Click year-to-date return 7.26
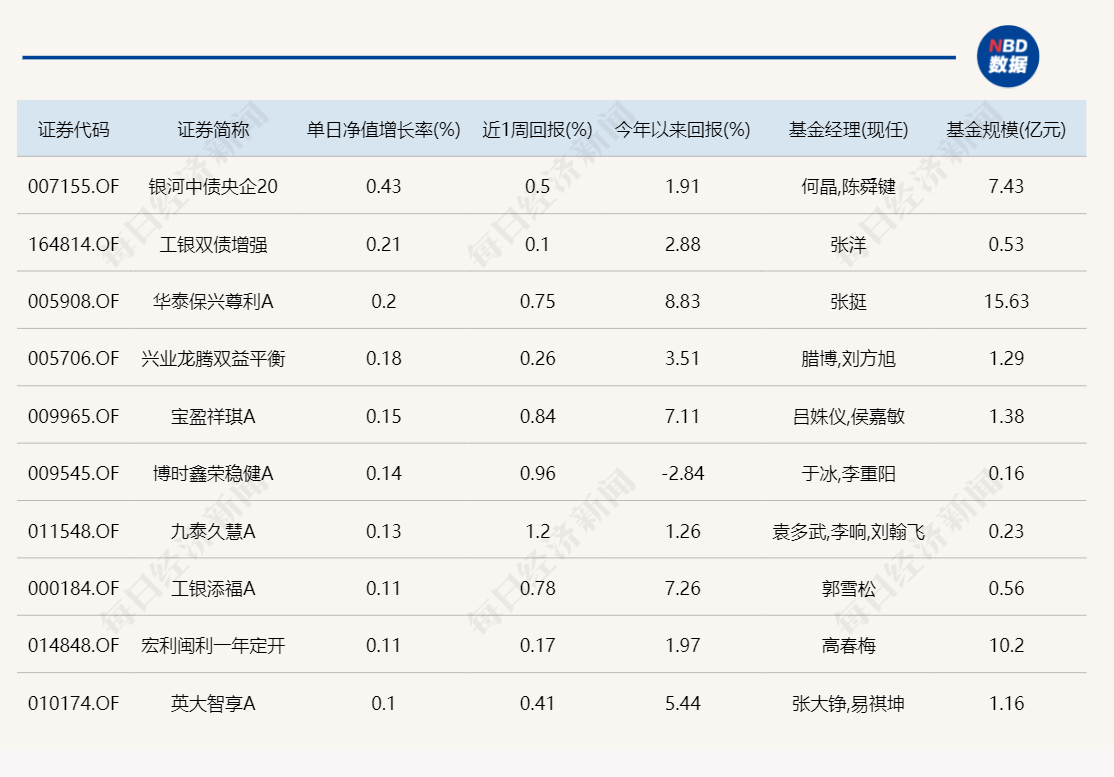1114x777 pixels. 683,589
